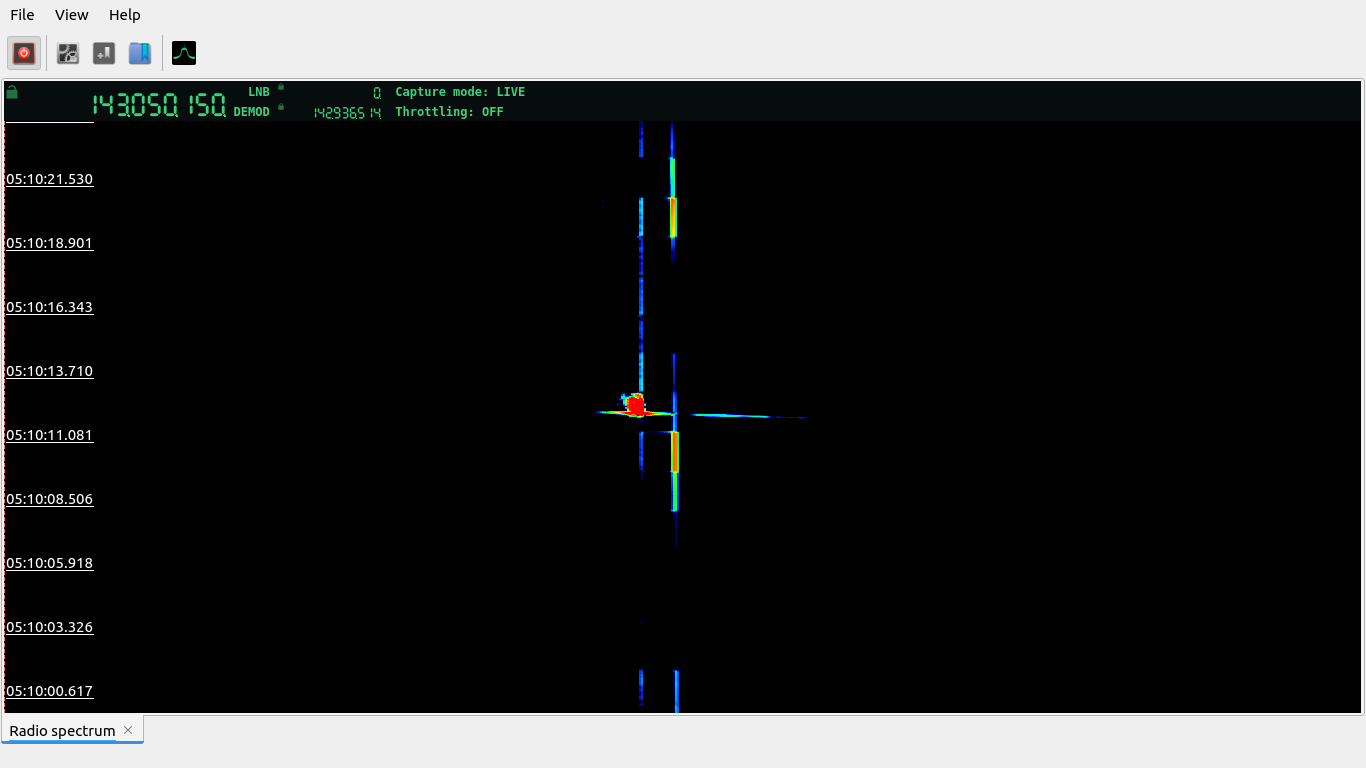Click timestamp 05:10:05.918
This screenshot has width=1366, height=768.
pyautogui.click(x=49, y=563)
